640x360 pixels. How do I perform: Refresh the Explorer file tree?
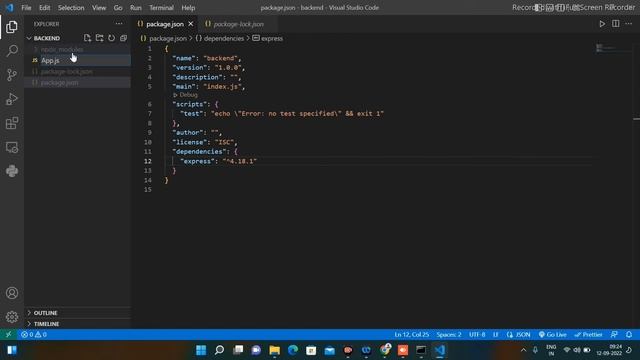tap(111, 38)
